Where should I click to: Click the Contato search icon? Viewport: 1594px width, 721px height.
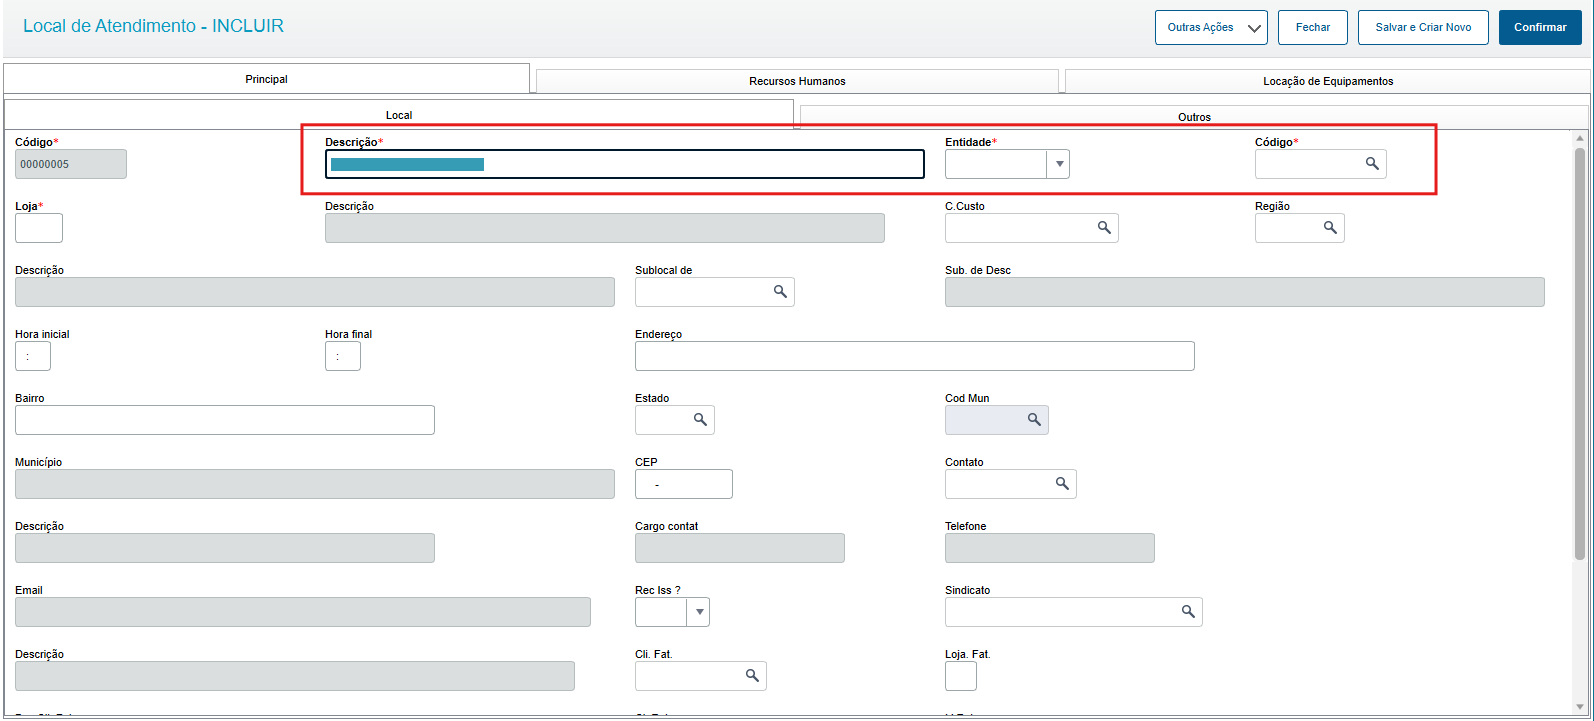[x=1062, y=484]
